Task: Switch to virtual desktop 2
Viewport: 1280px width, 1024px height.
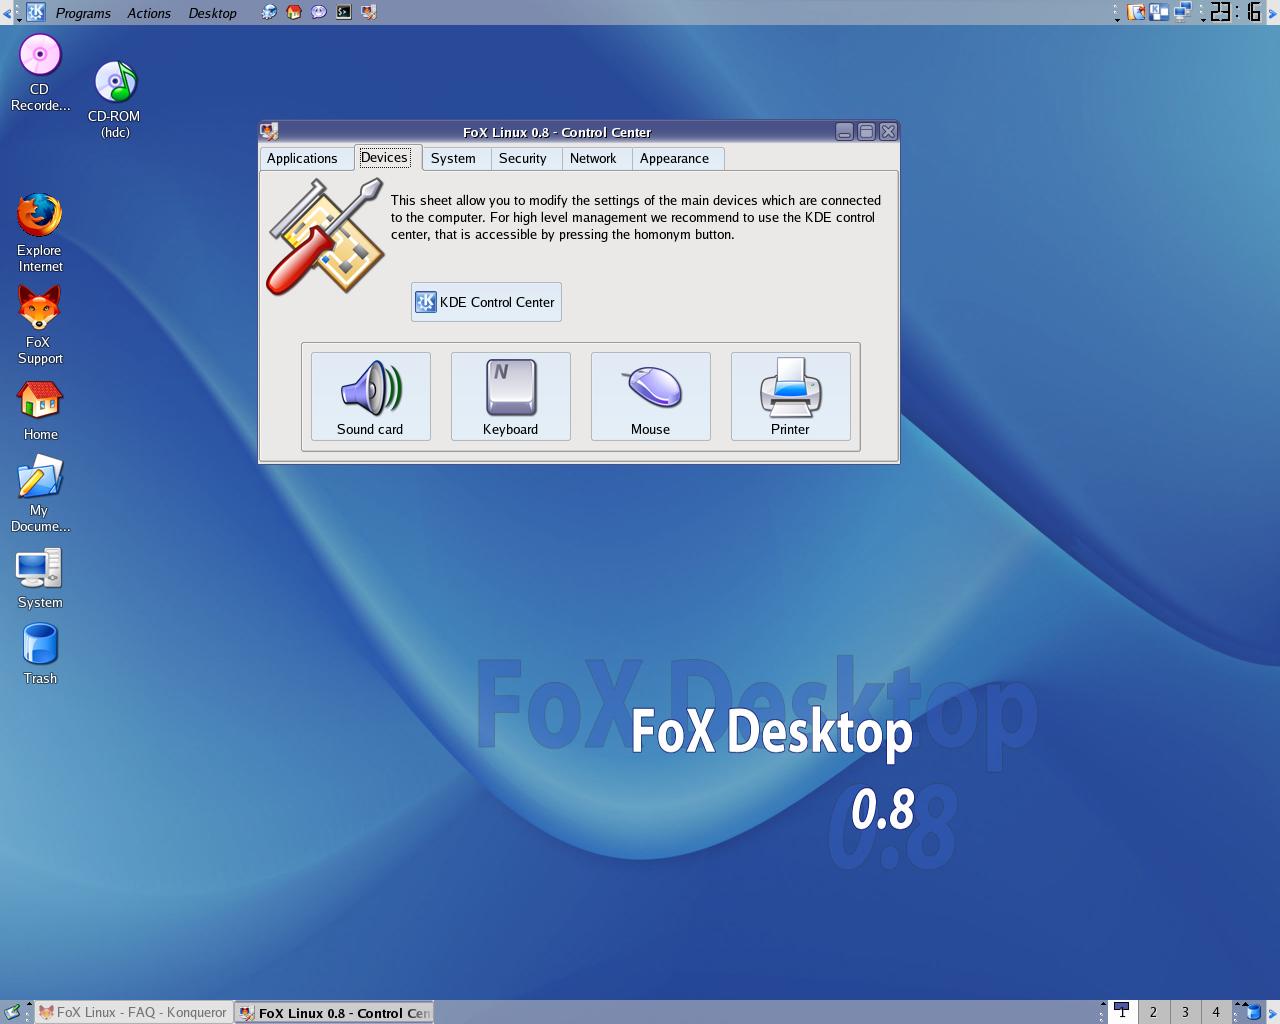Action: click(x=1153, y=1012)
